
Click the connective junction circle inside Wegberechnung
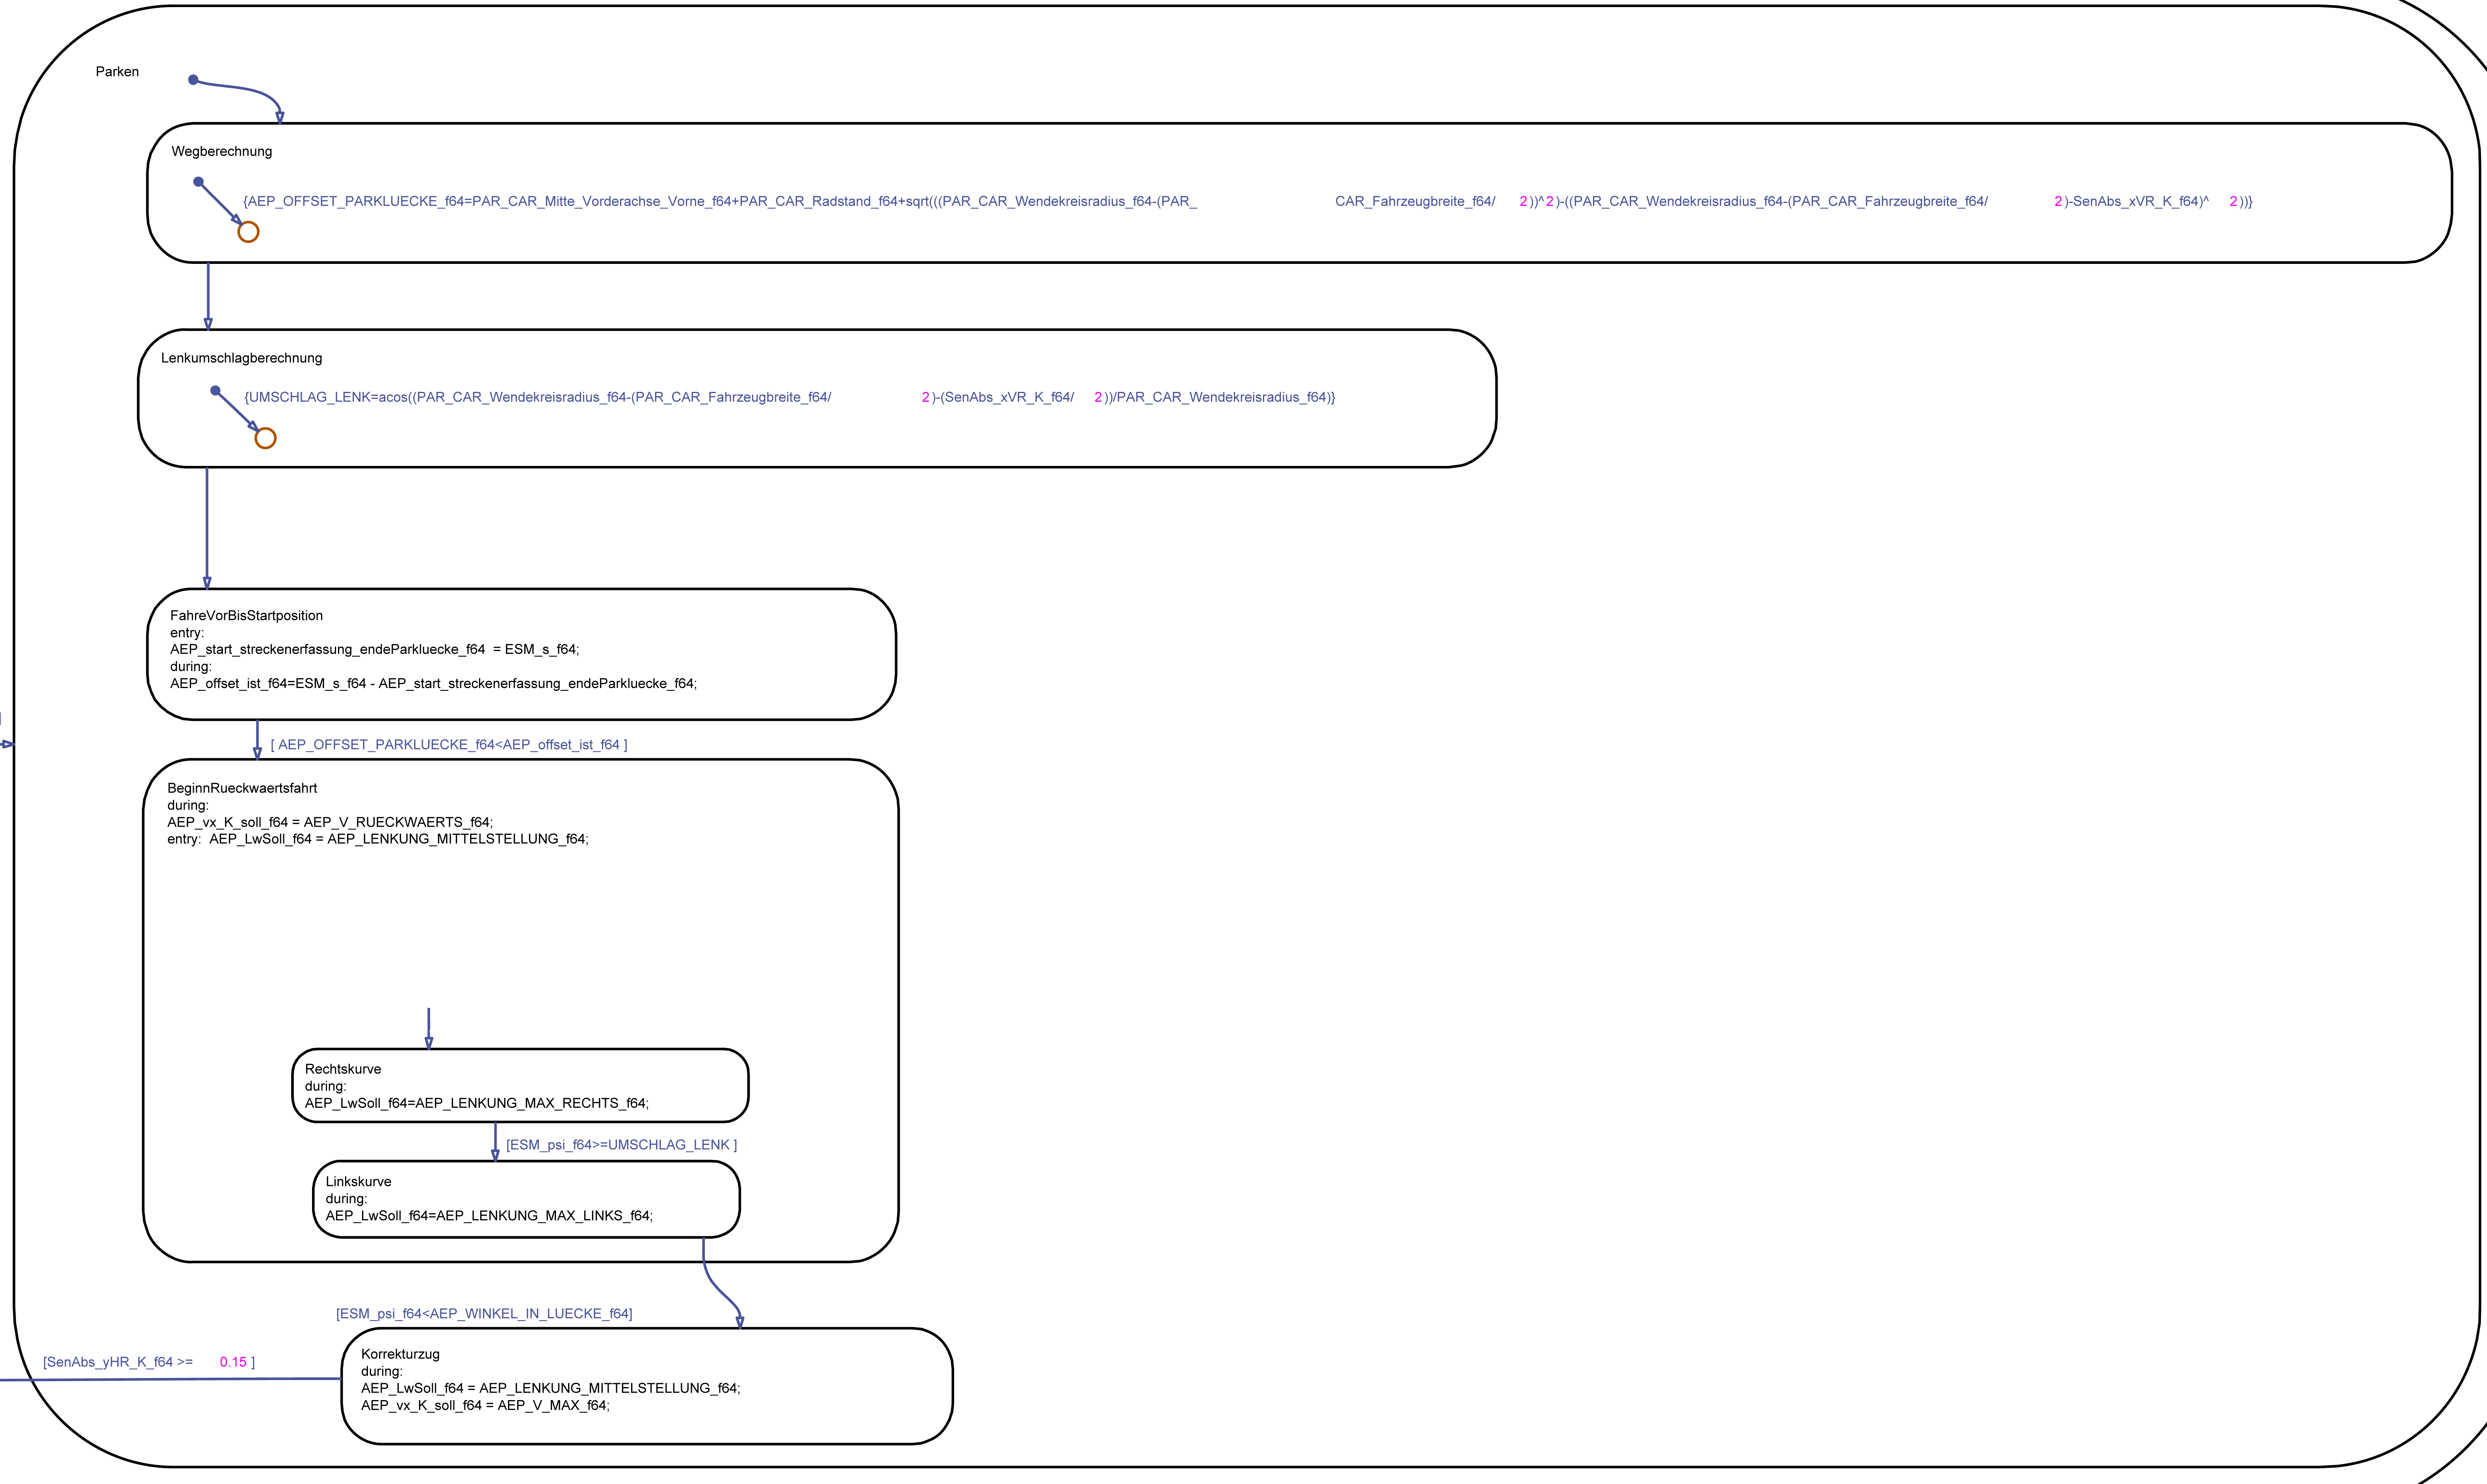[248, 232]
